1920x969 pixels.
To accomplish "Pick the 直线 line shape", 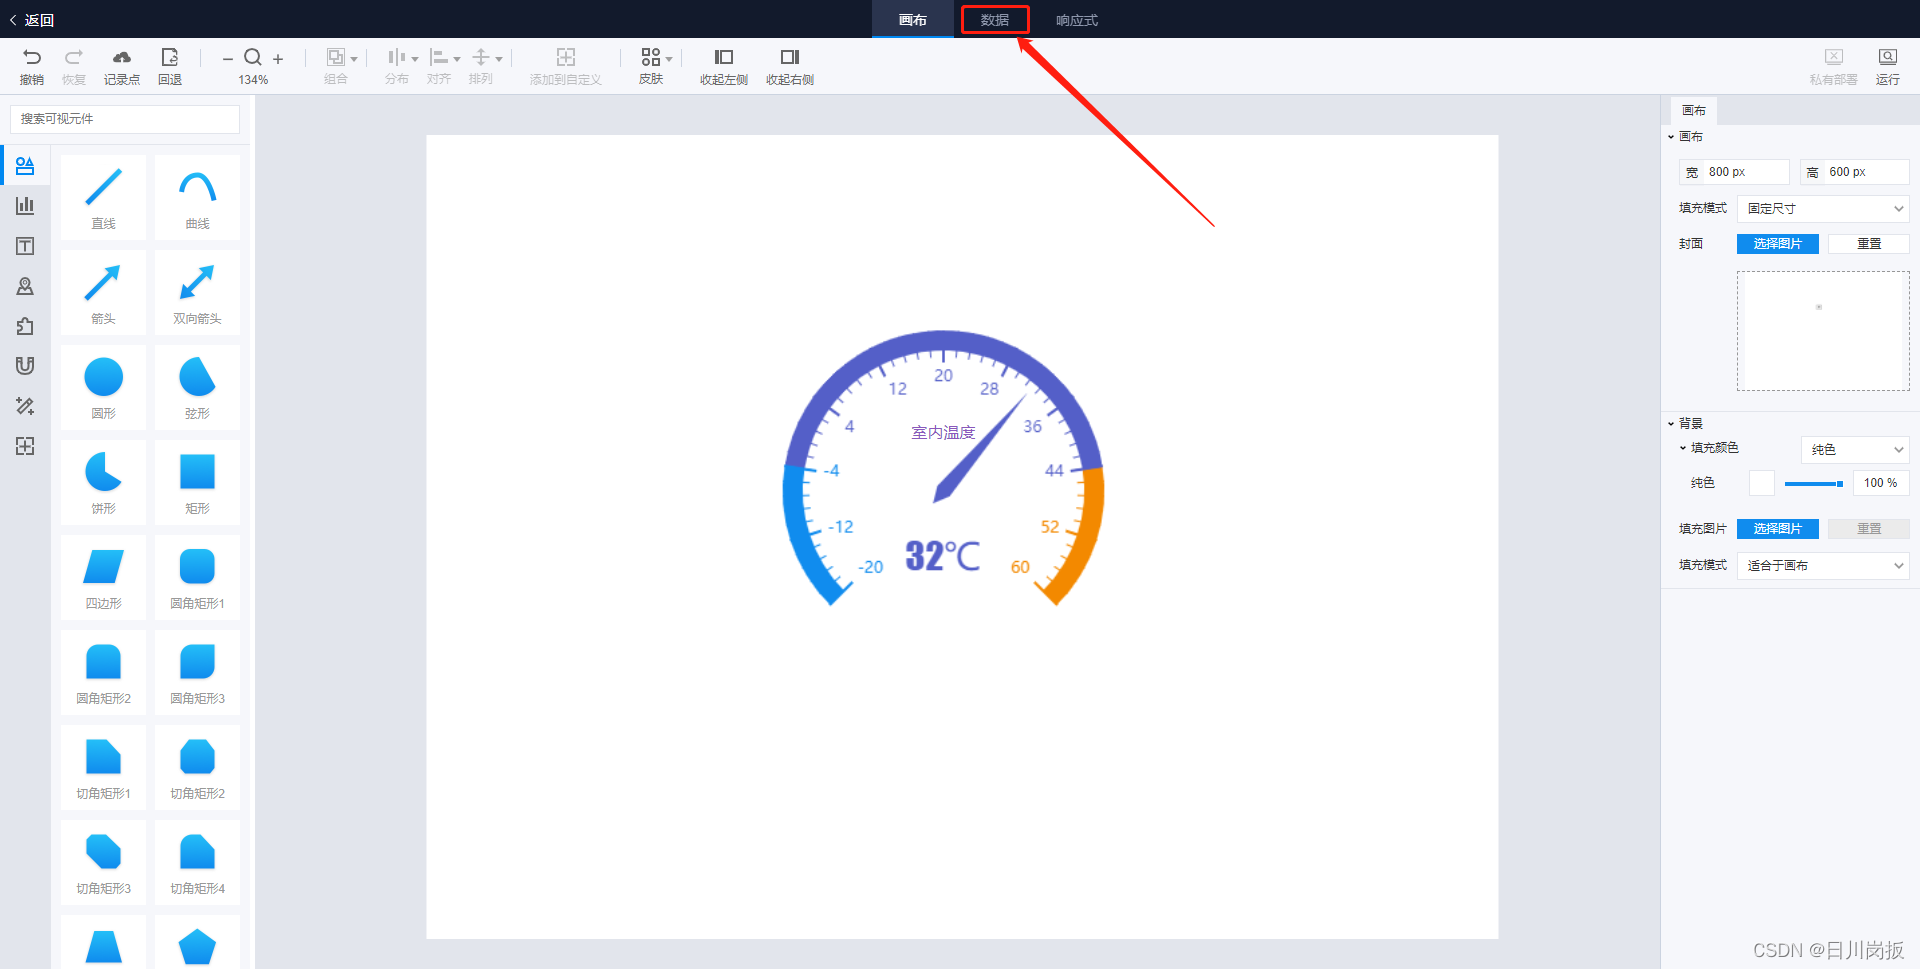I will (x=103, y=197).
